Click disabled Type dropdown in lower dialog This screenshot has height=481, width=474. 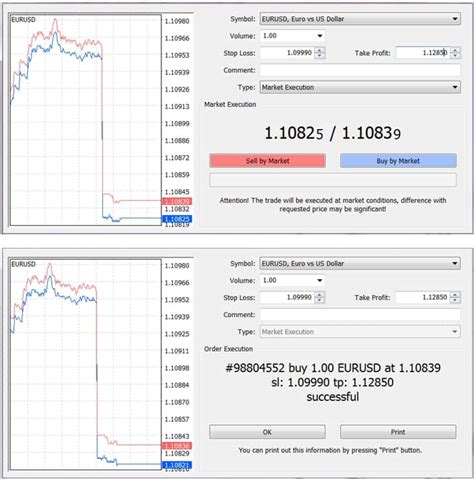[360, 332]
